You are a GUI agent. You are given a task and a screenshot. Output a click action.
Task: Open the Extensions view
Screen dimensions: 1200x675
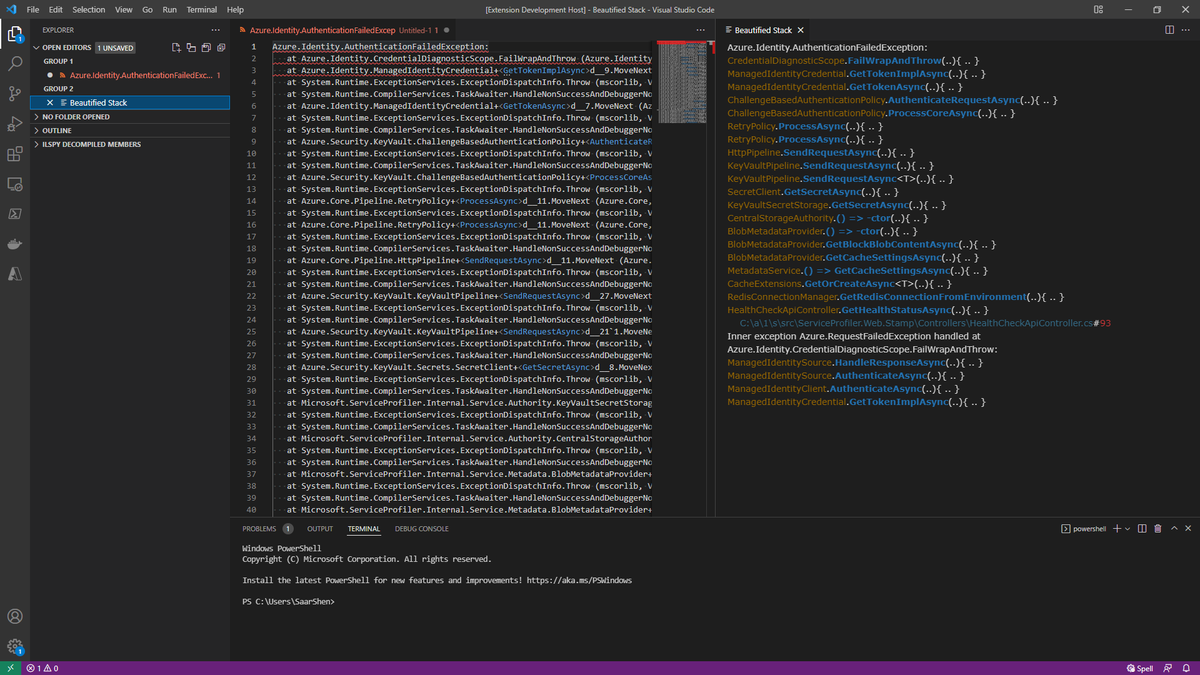(x=15, y=154)
